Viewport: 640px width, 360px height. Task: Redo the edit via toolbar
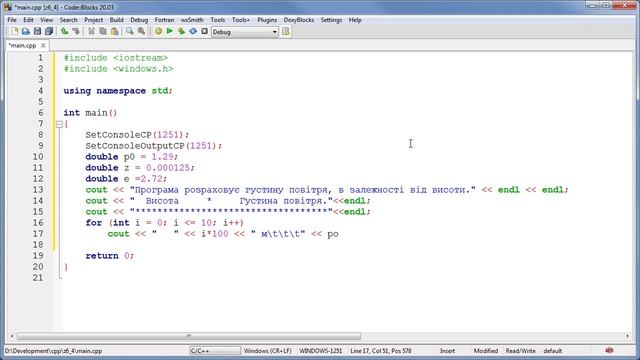(76, 31)
